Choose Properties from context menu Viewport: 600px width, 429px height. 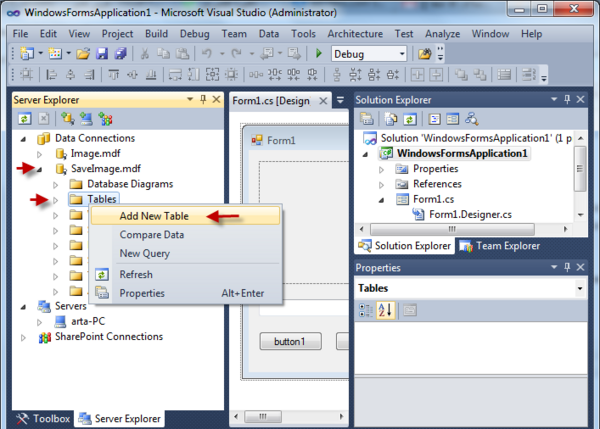[x=186, y=293]
